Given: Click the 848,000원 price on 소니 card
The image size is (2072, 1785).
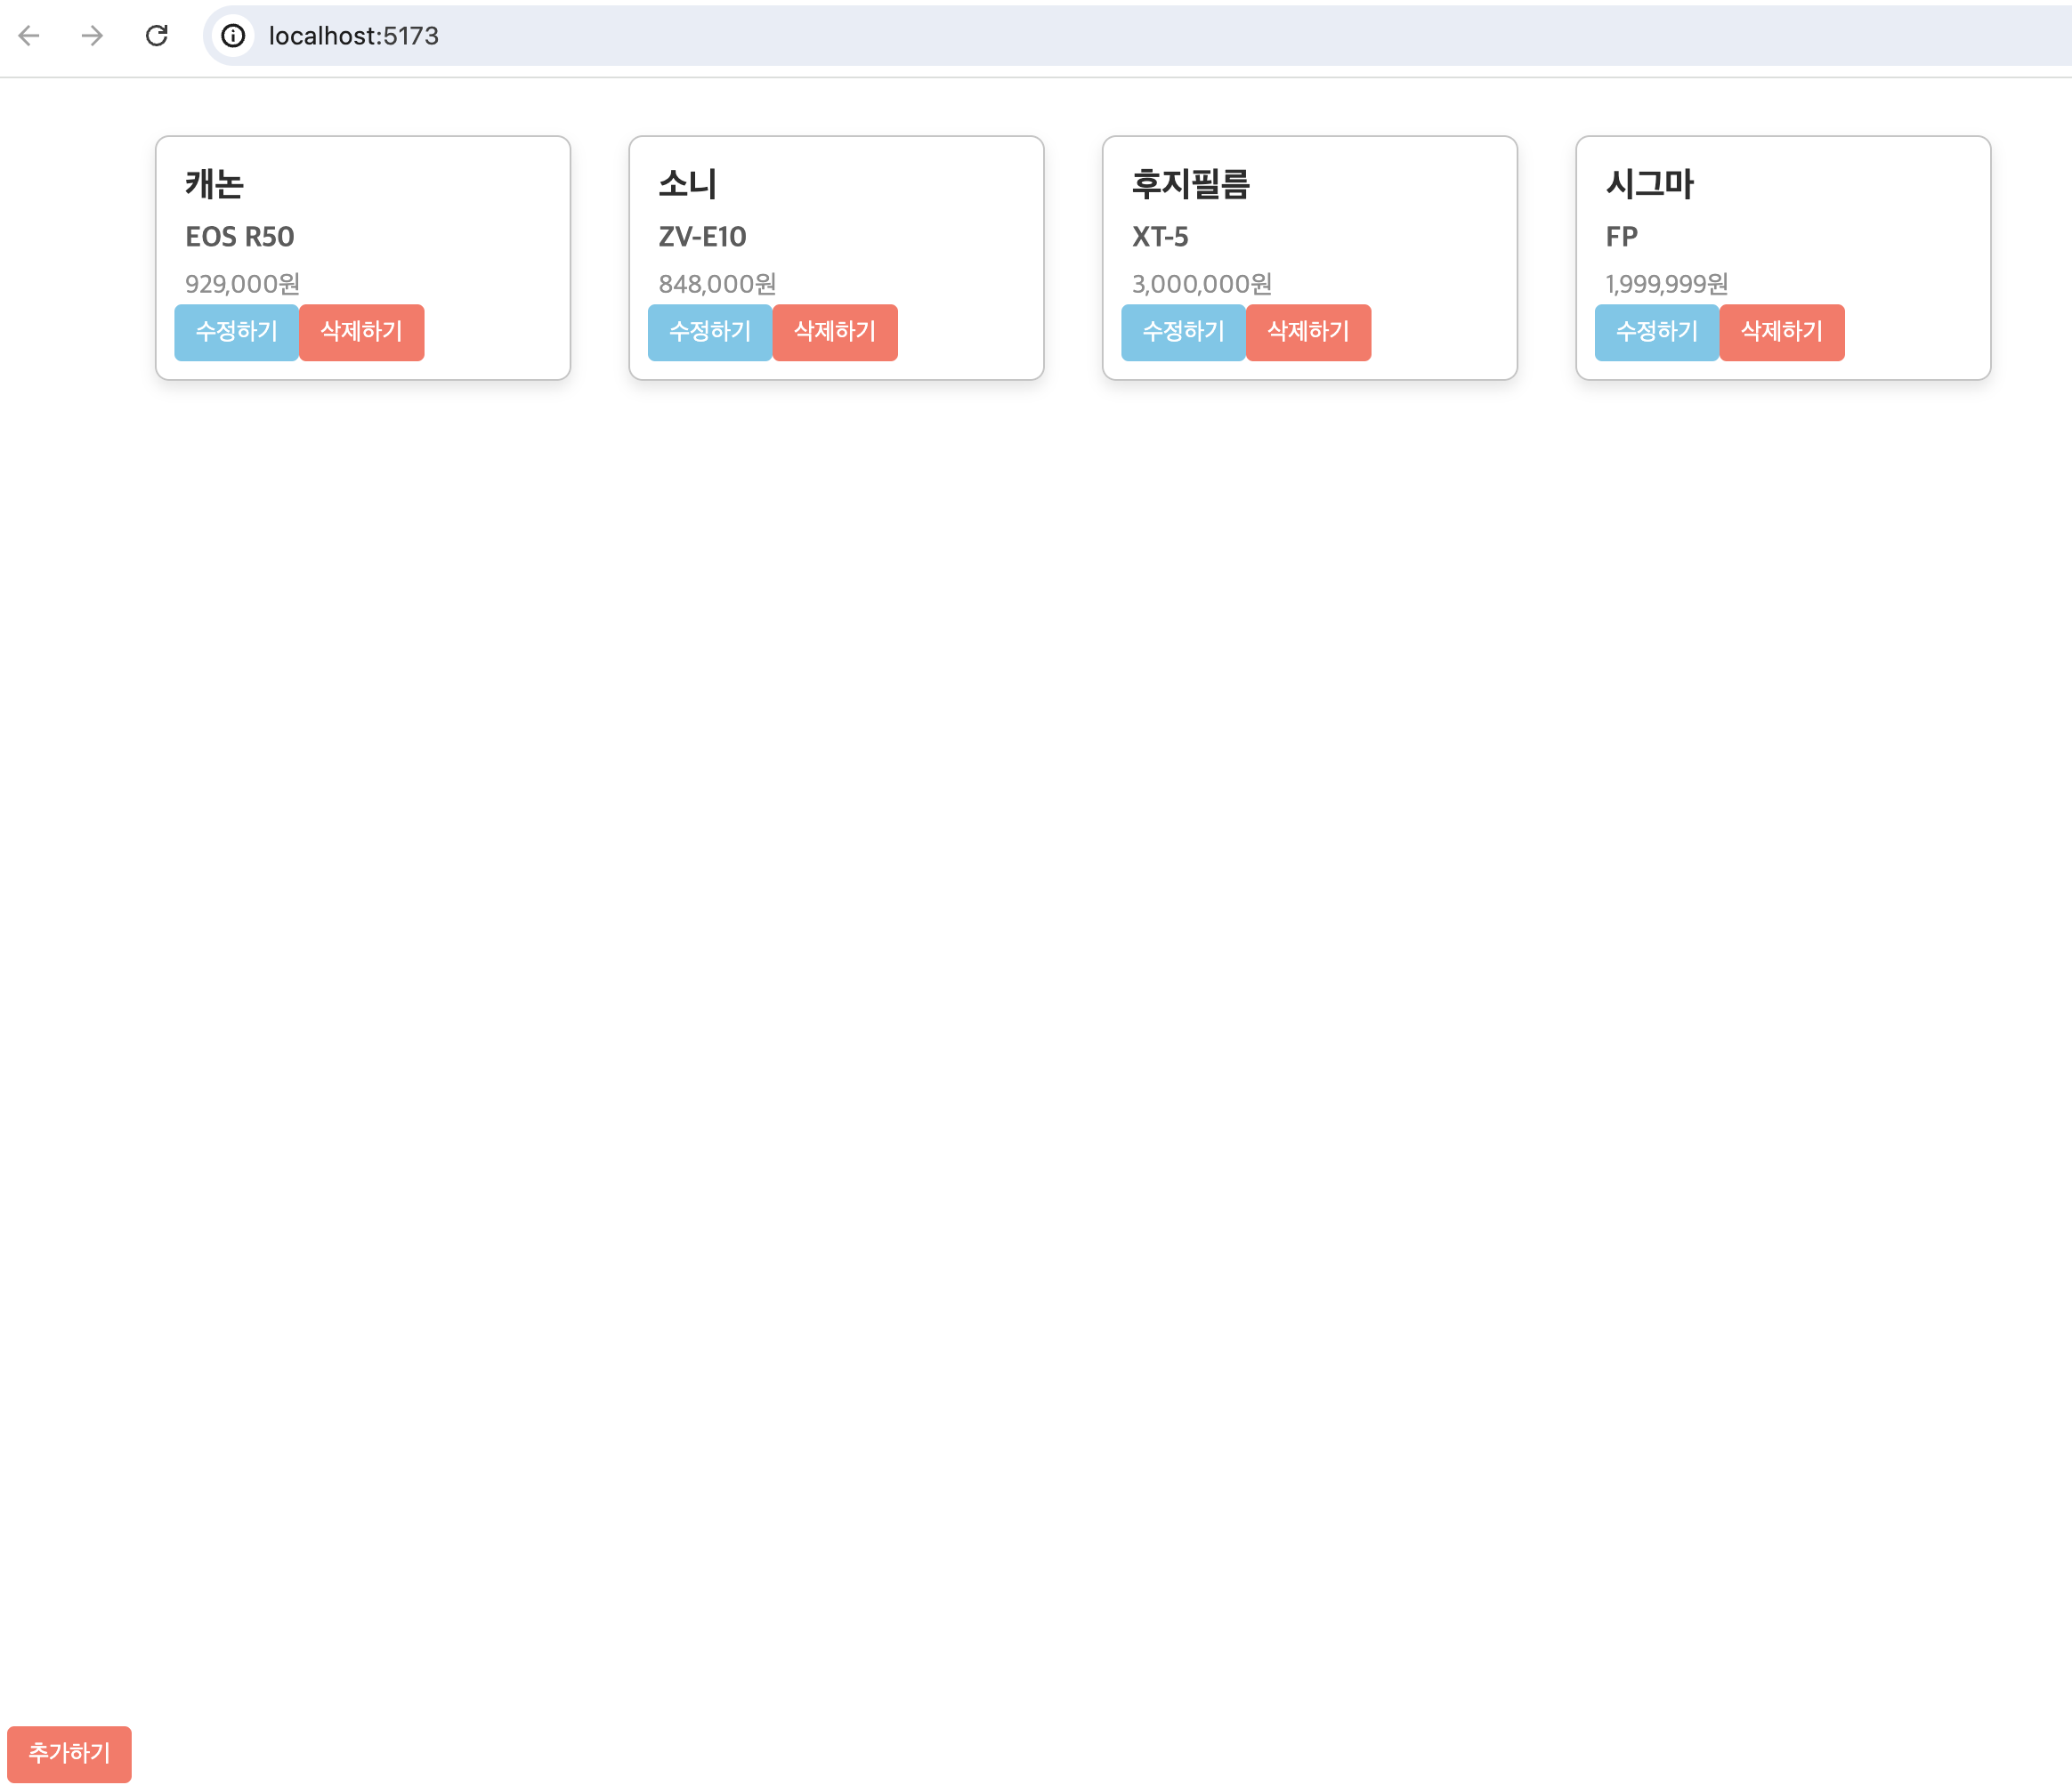Looking at the screenshot, I should pyautogui.click(x=717, y=284).
